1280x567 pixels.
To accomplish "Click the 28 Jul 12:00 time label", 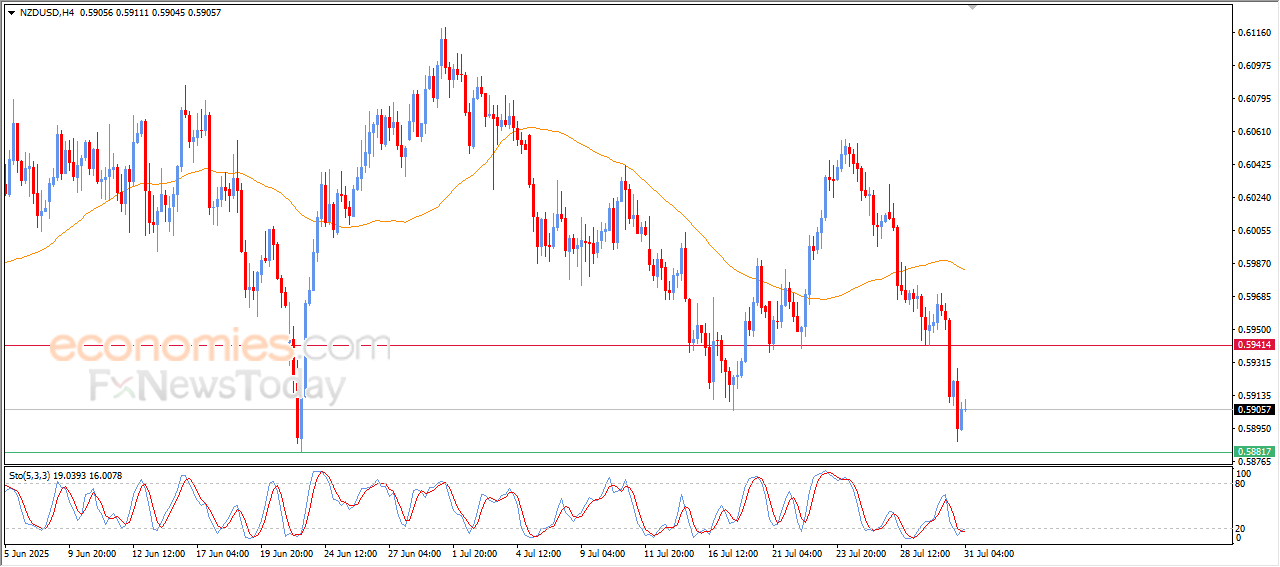I will pyautogui.click(x=927, y=553).
